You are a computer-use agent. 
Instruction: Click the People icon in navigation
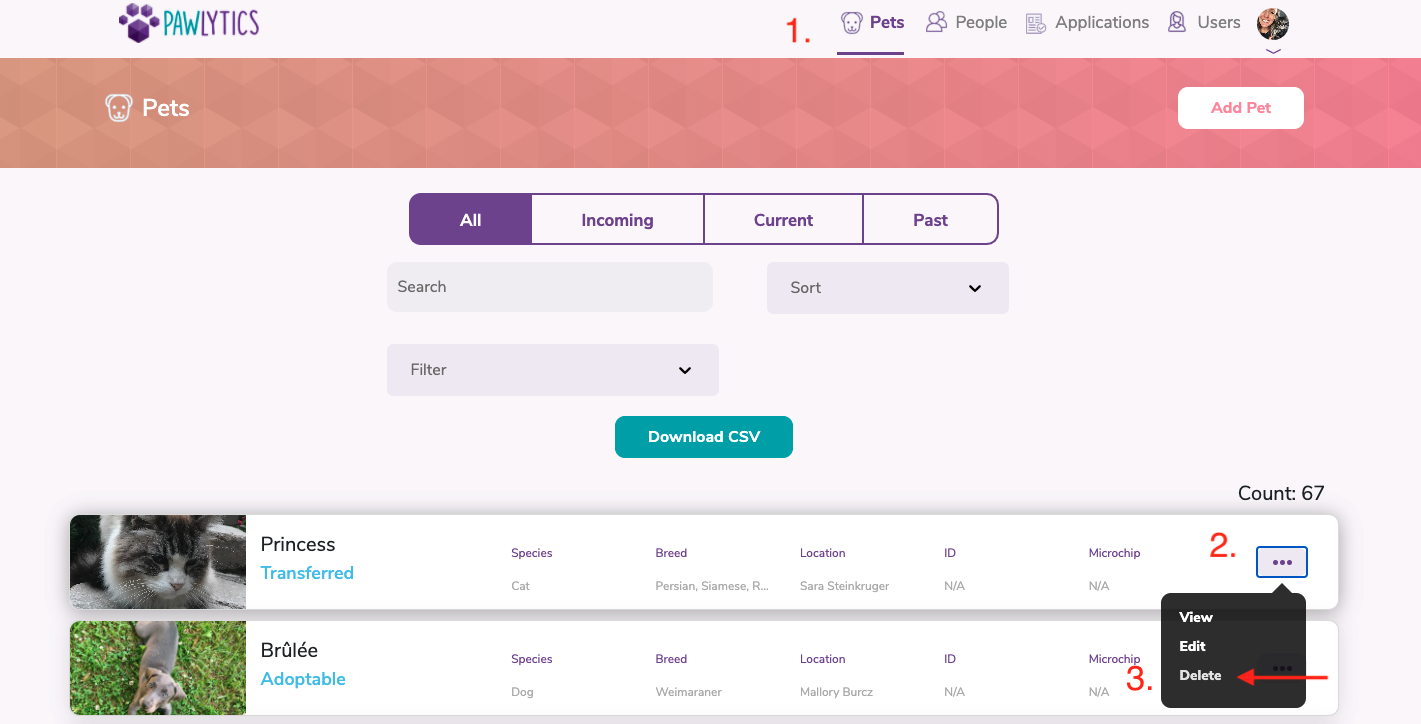coord(936,22)
